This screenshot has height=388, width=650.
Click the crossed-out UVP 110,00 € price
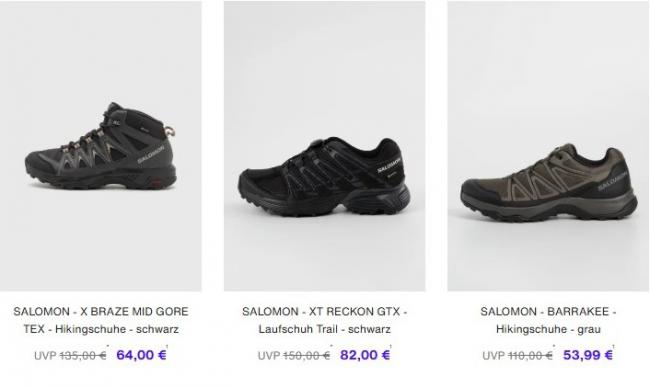click(x=517, y=356)
